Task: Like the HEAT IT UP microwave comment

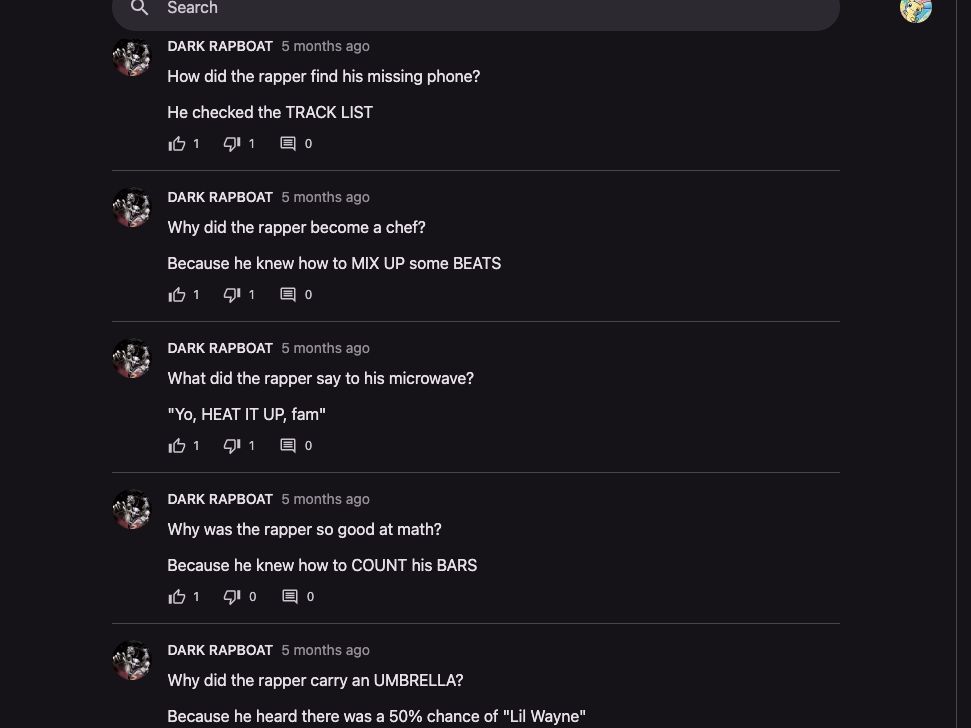Action: 177,446
